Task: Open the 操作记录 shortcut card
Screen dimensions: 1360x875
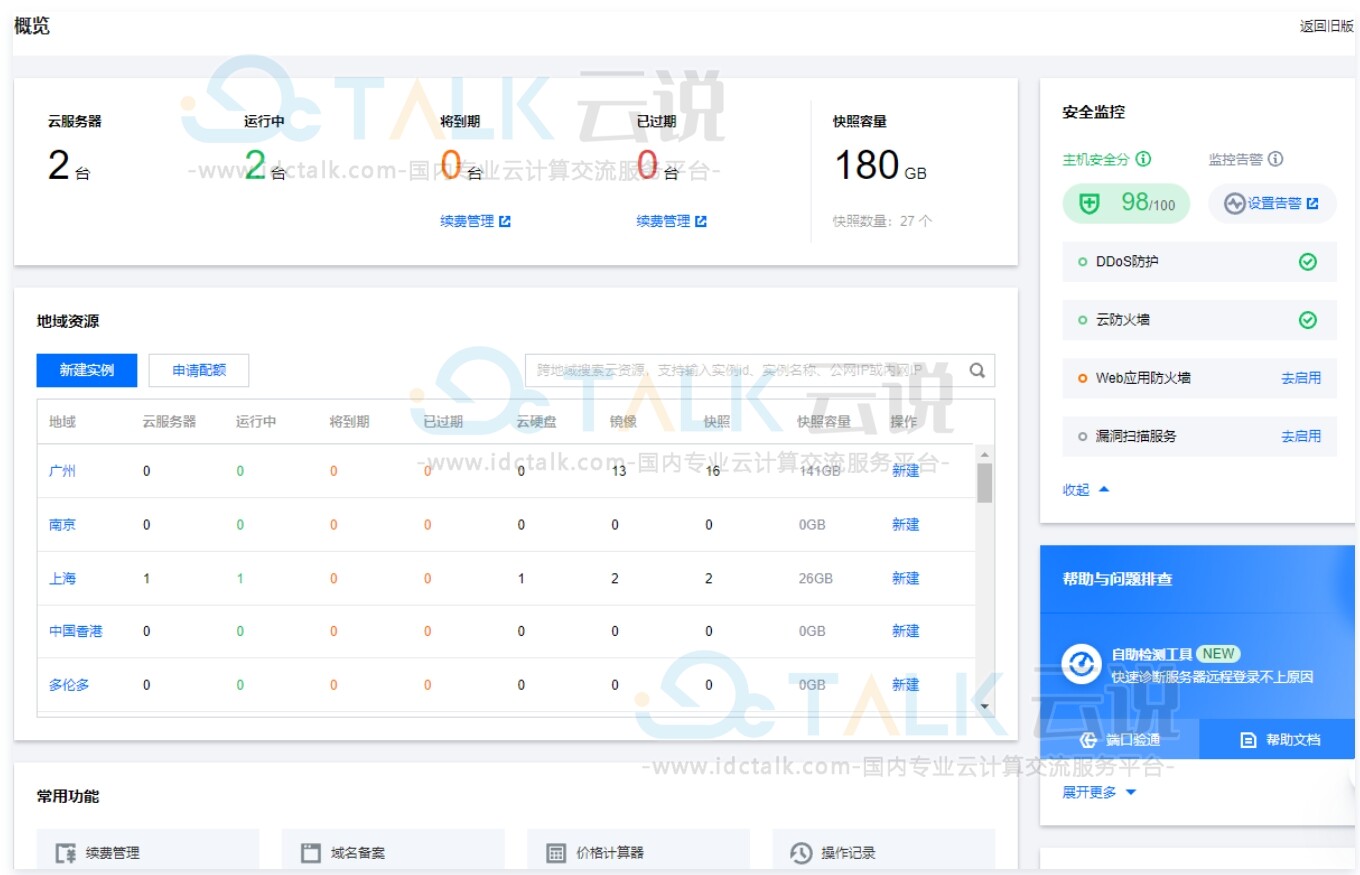Action: pos(883,851)
